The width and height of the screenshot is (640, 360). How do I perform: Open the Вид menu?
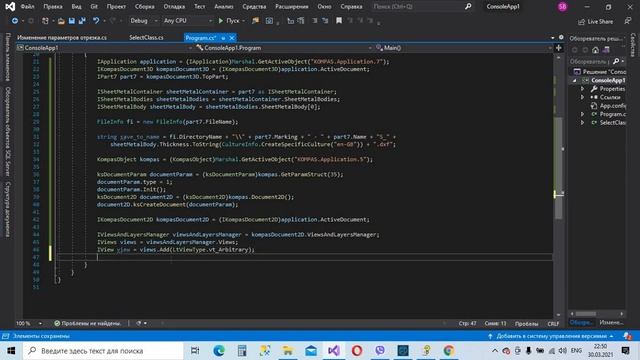tap(76, 7)
